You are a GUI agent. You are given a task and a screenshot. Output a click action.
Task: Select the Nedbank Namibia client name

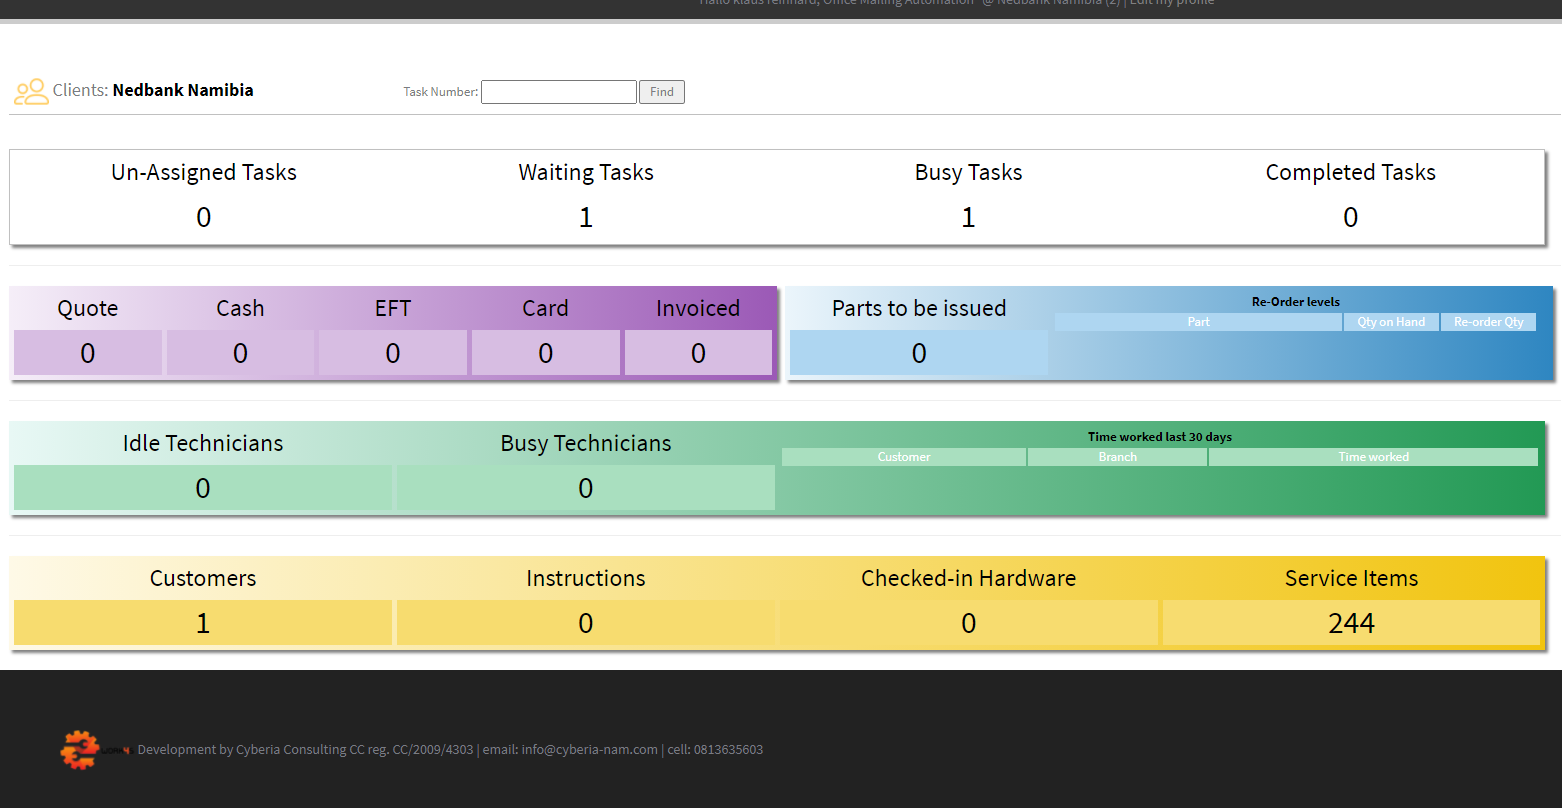pyautogui.click(x=183, y=90)
